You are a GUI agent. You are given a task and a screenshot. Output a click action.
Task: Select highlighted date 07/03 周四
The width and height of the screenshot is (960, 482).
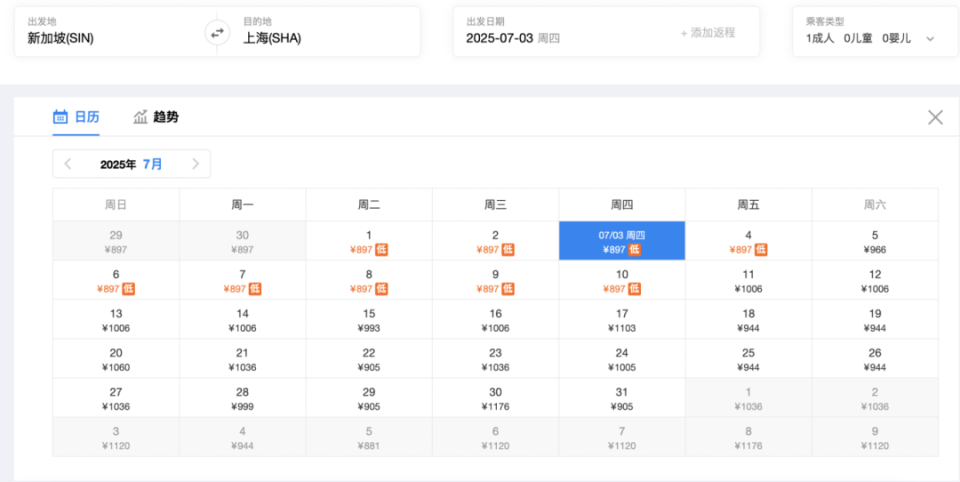point(622,241)
